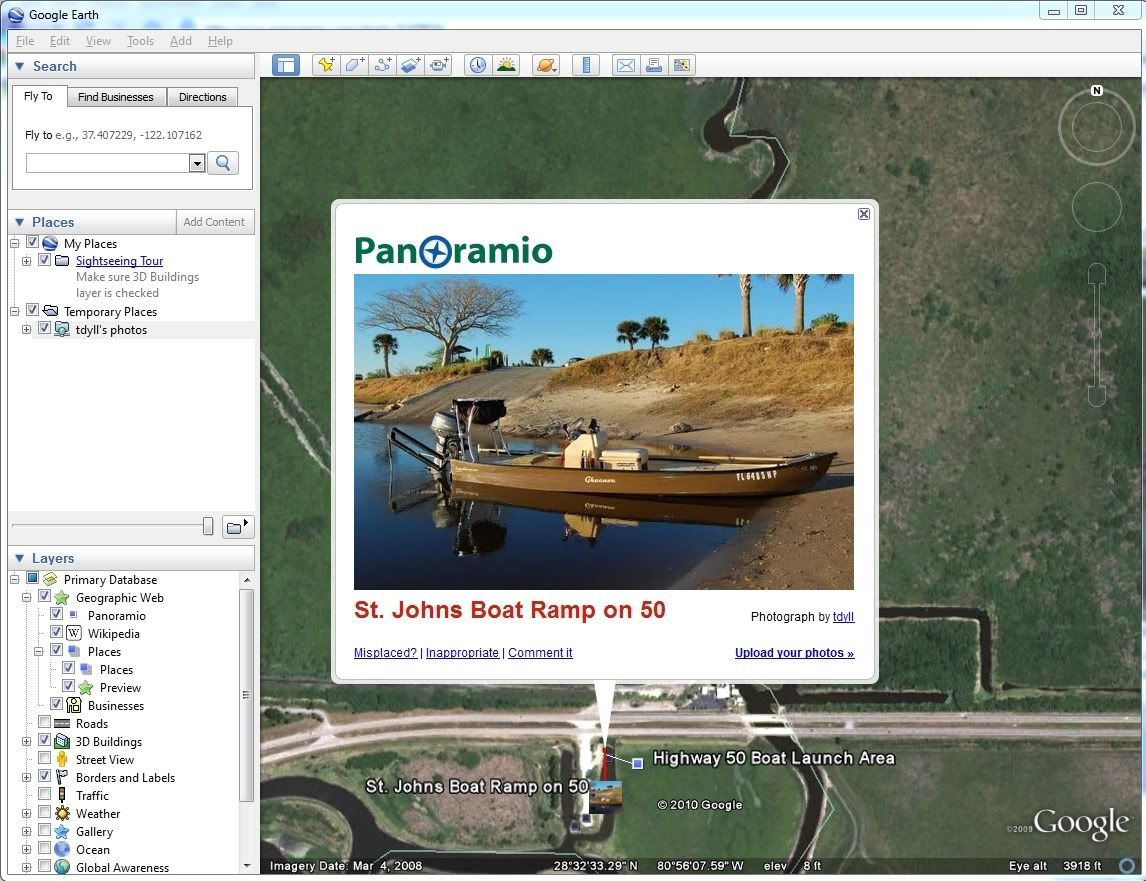Enable the Street View checkbox
The width and height of the screenshot is (1146, 881).
tap(45, 758)
